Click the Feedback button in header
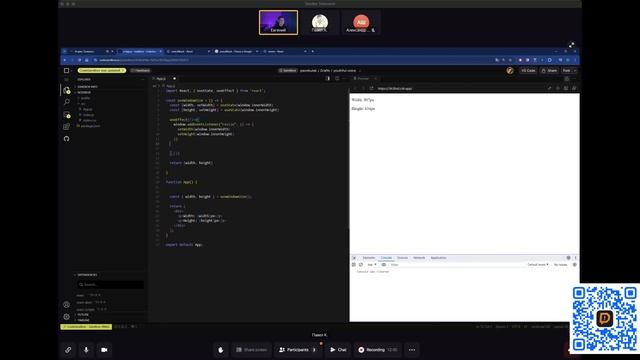The width and height of the screenshot is (640, 360). click(141, 71)
